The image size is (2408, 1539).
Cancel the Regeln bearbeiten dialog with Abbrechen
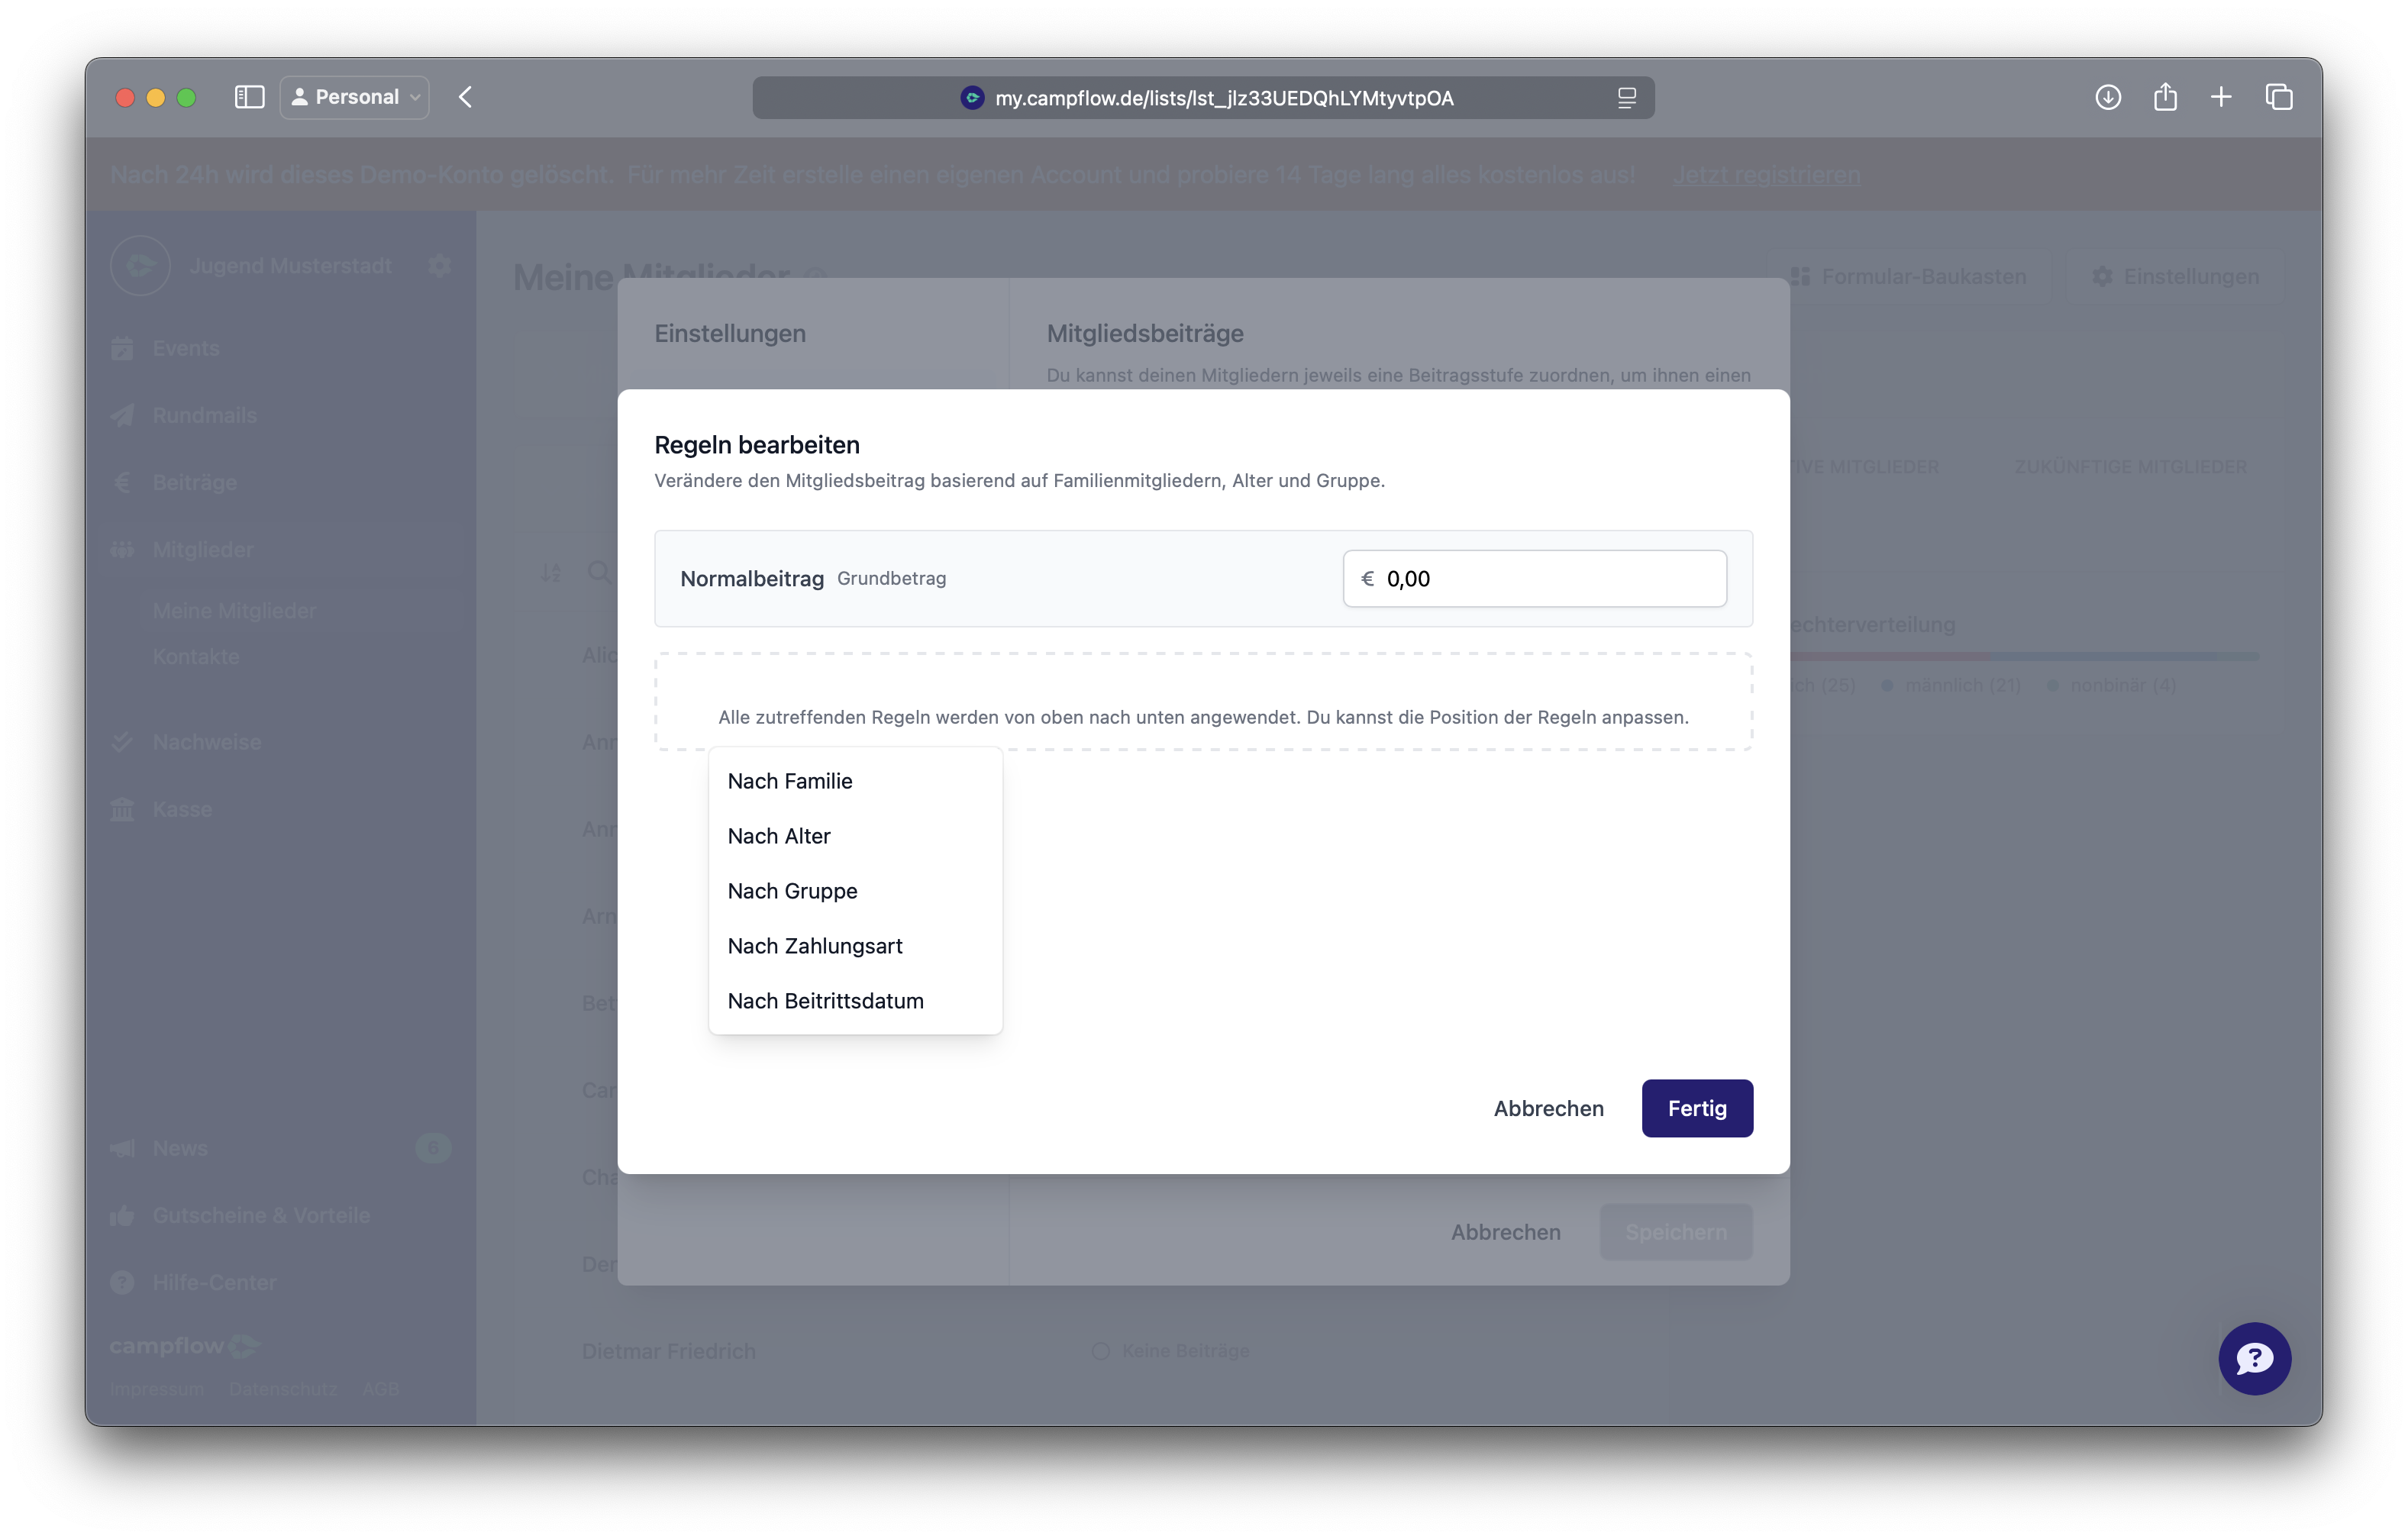(x=1548, y=1108)
